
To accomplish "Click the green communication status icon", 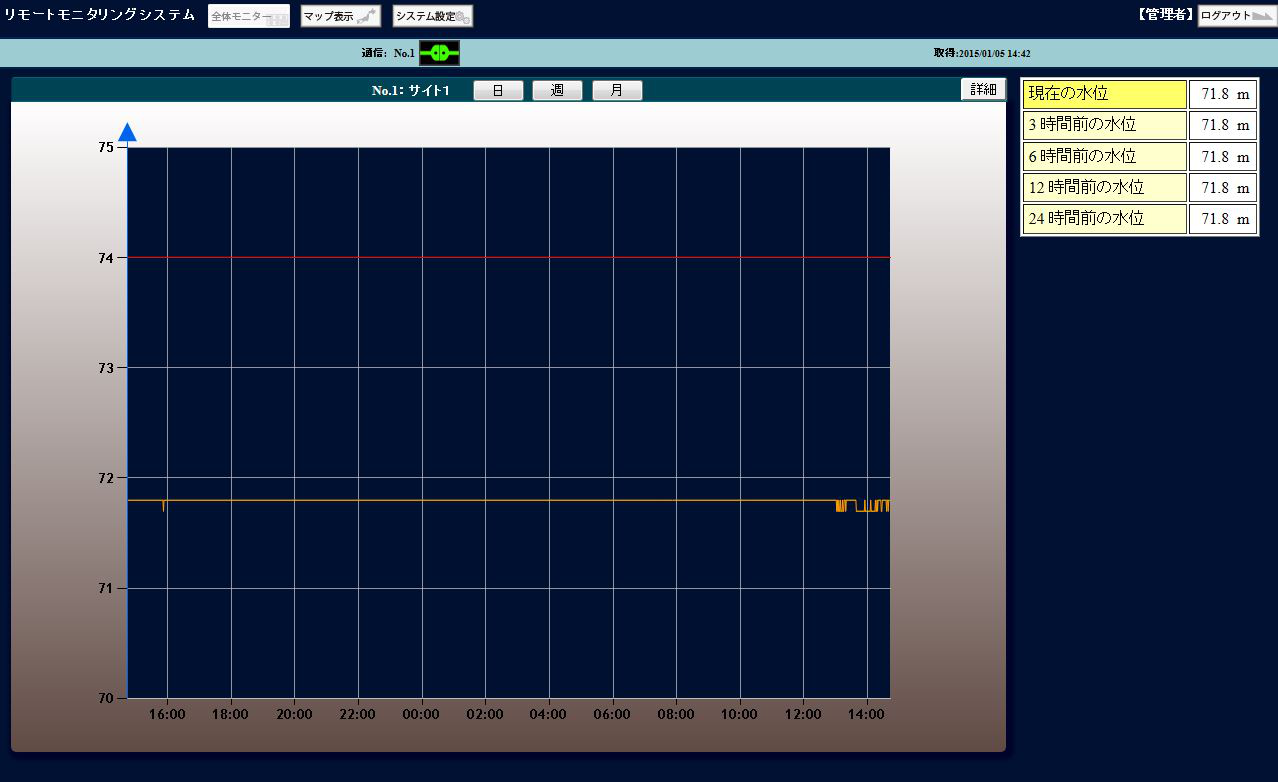I will 439,53.
